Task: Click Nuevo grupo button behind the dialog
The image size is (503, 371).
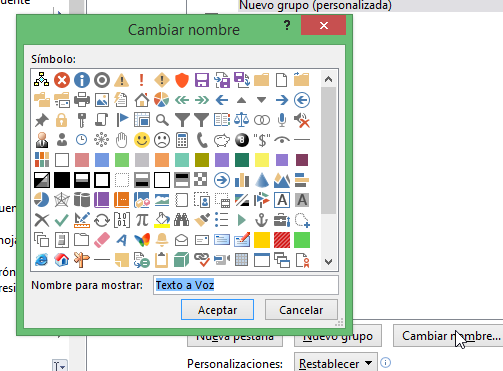Action: coord(338,337)
